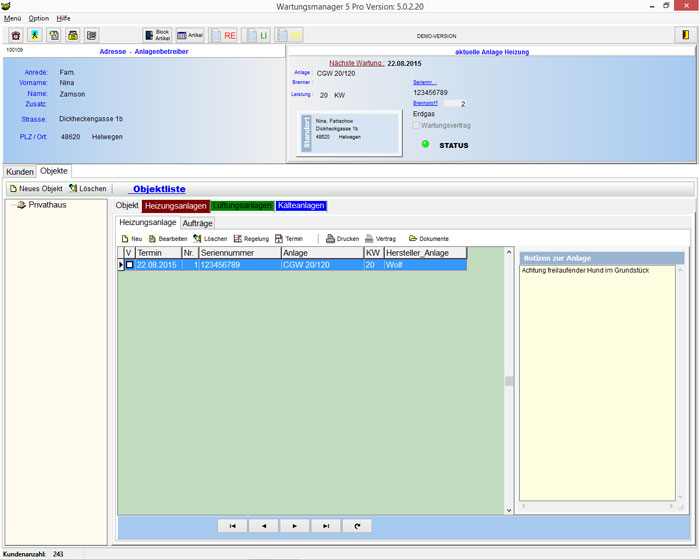Jump to last record navigation button
700x560 pixels.
tap(326, 526)
